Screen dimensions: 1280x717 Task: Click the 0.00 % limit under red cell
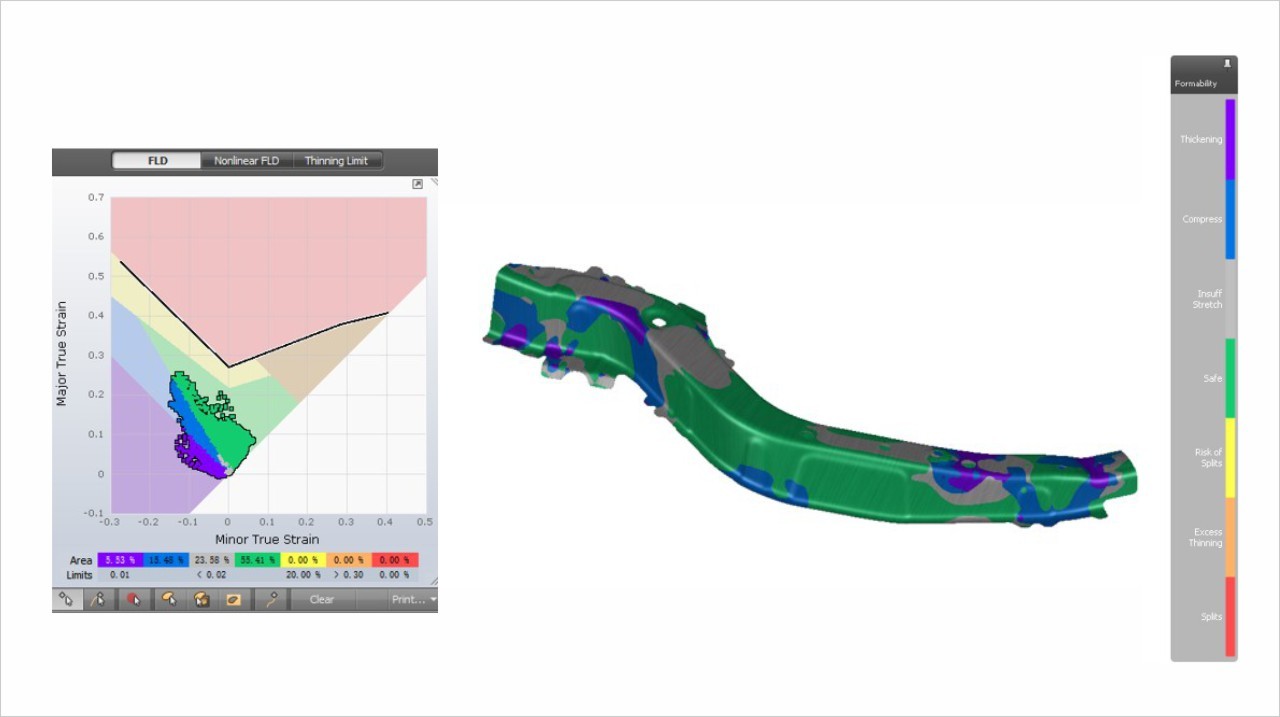point(394,575)
